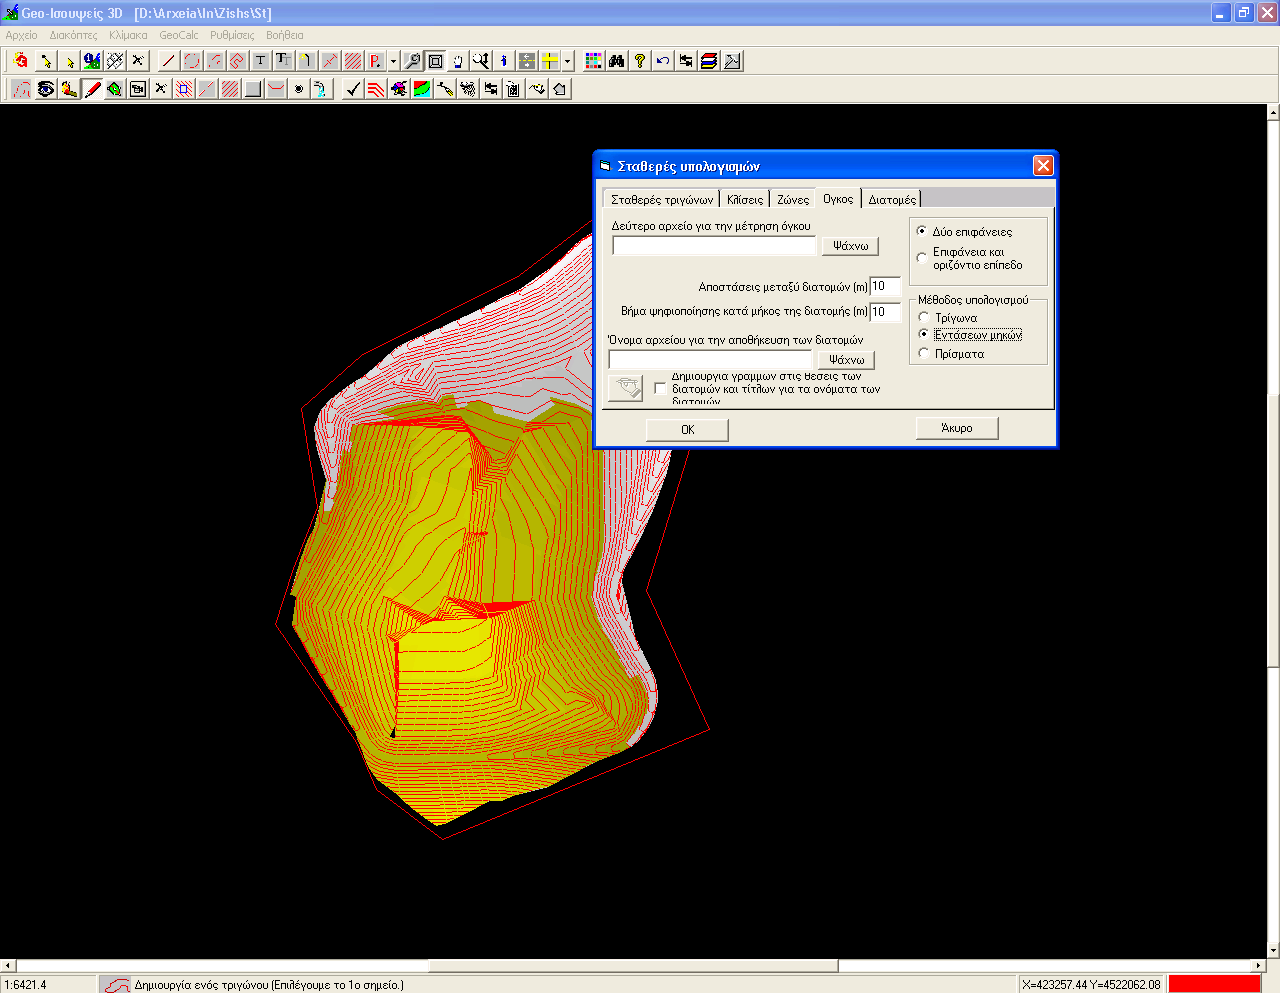
Task: Click the Άκυρο cancel button
Action: 957,428
